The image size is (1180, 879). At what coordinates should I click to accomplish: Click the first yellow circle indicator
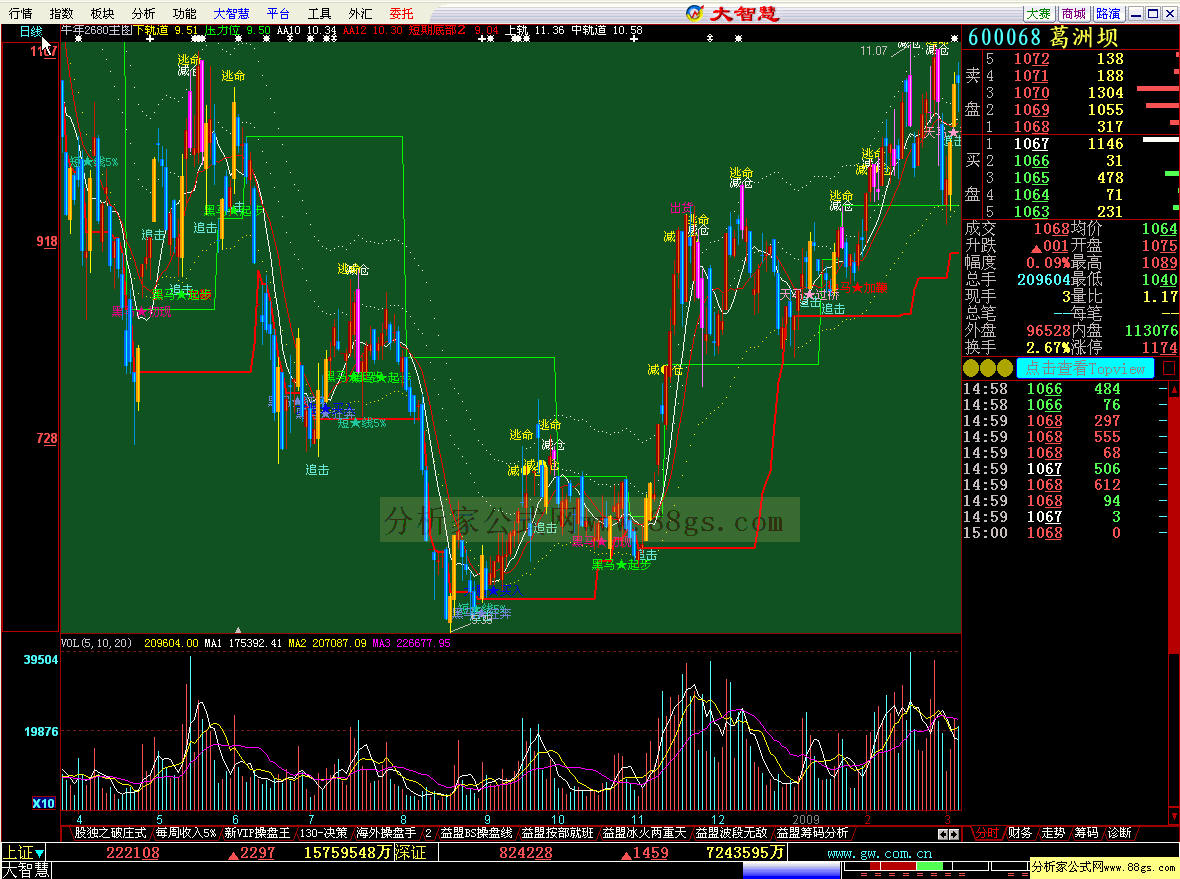[x=971, y=368]
